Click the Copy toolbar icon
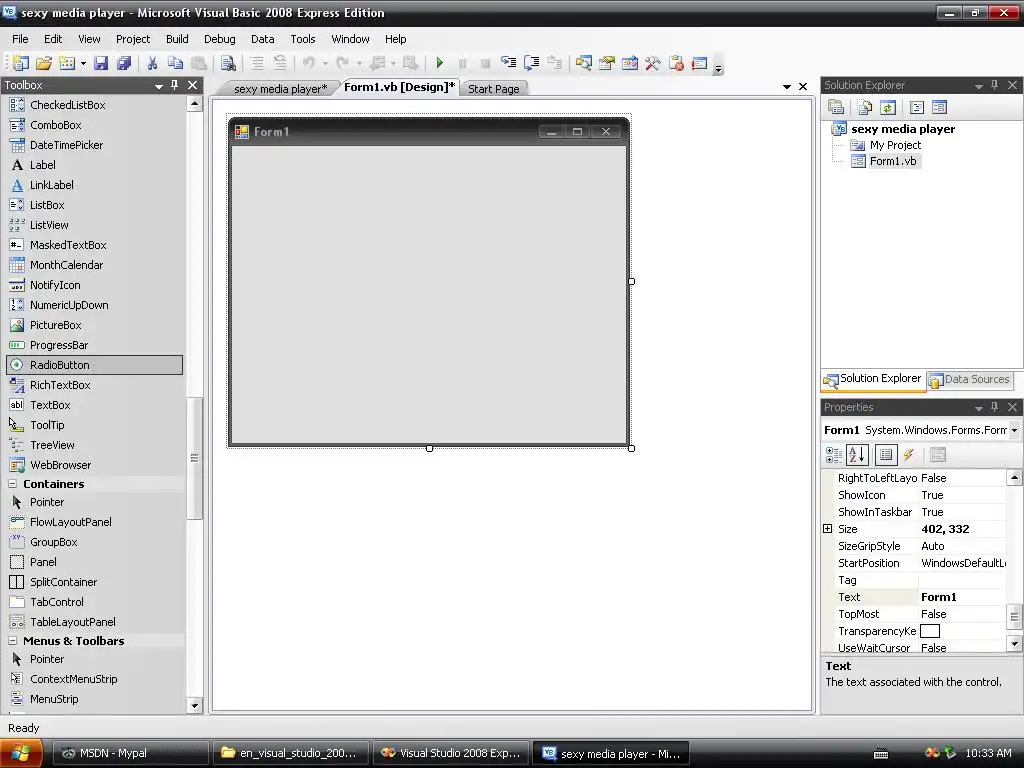1024x768 pixels. 175,63
